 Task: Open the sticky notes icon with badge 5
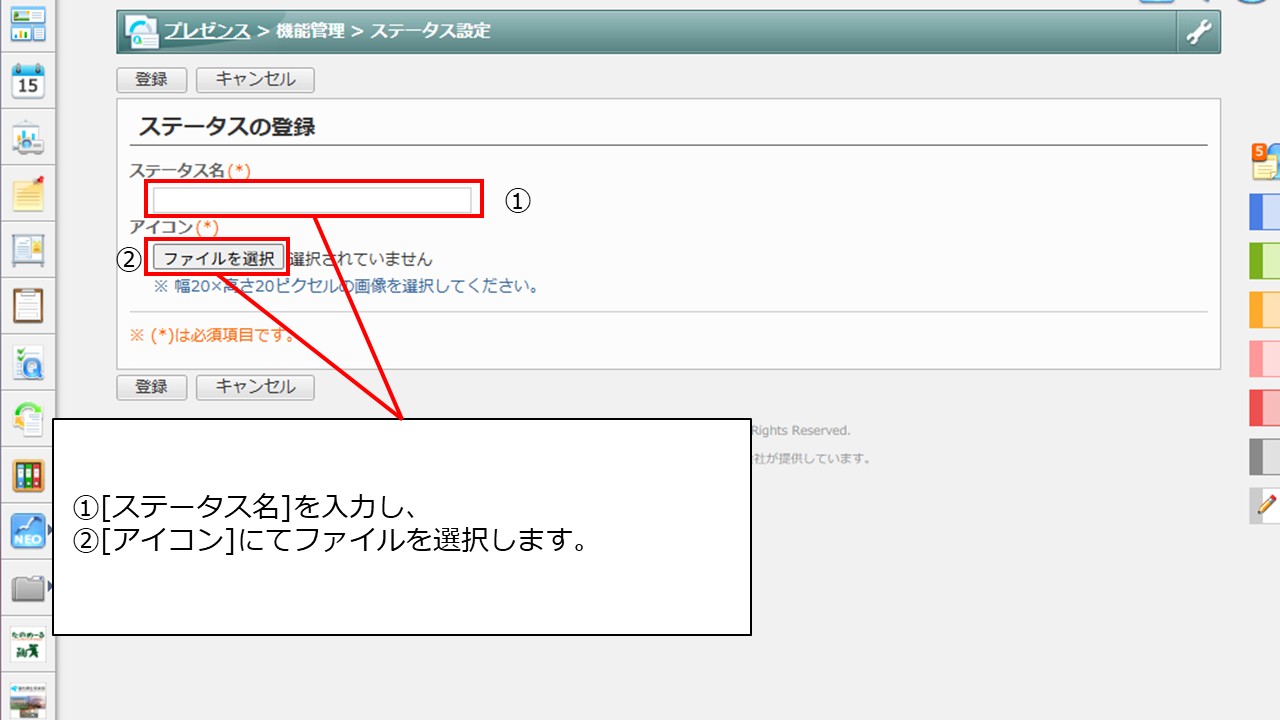(1265, 161)
